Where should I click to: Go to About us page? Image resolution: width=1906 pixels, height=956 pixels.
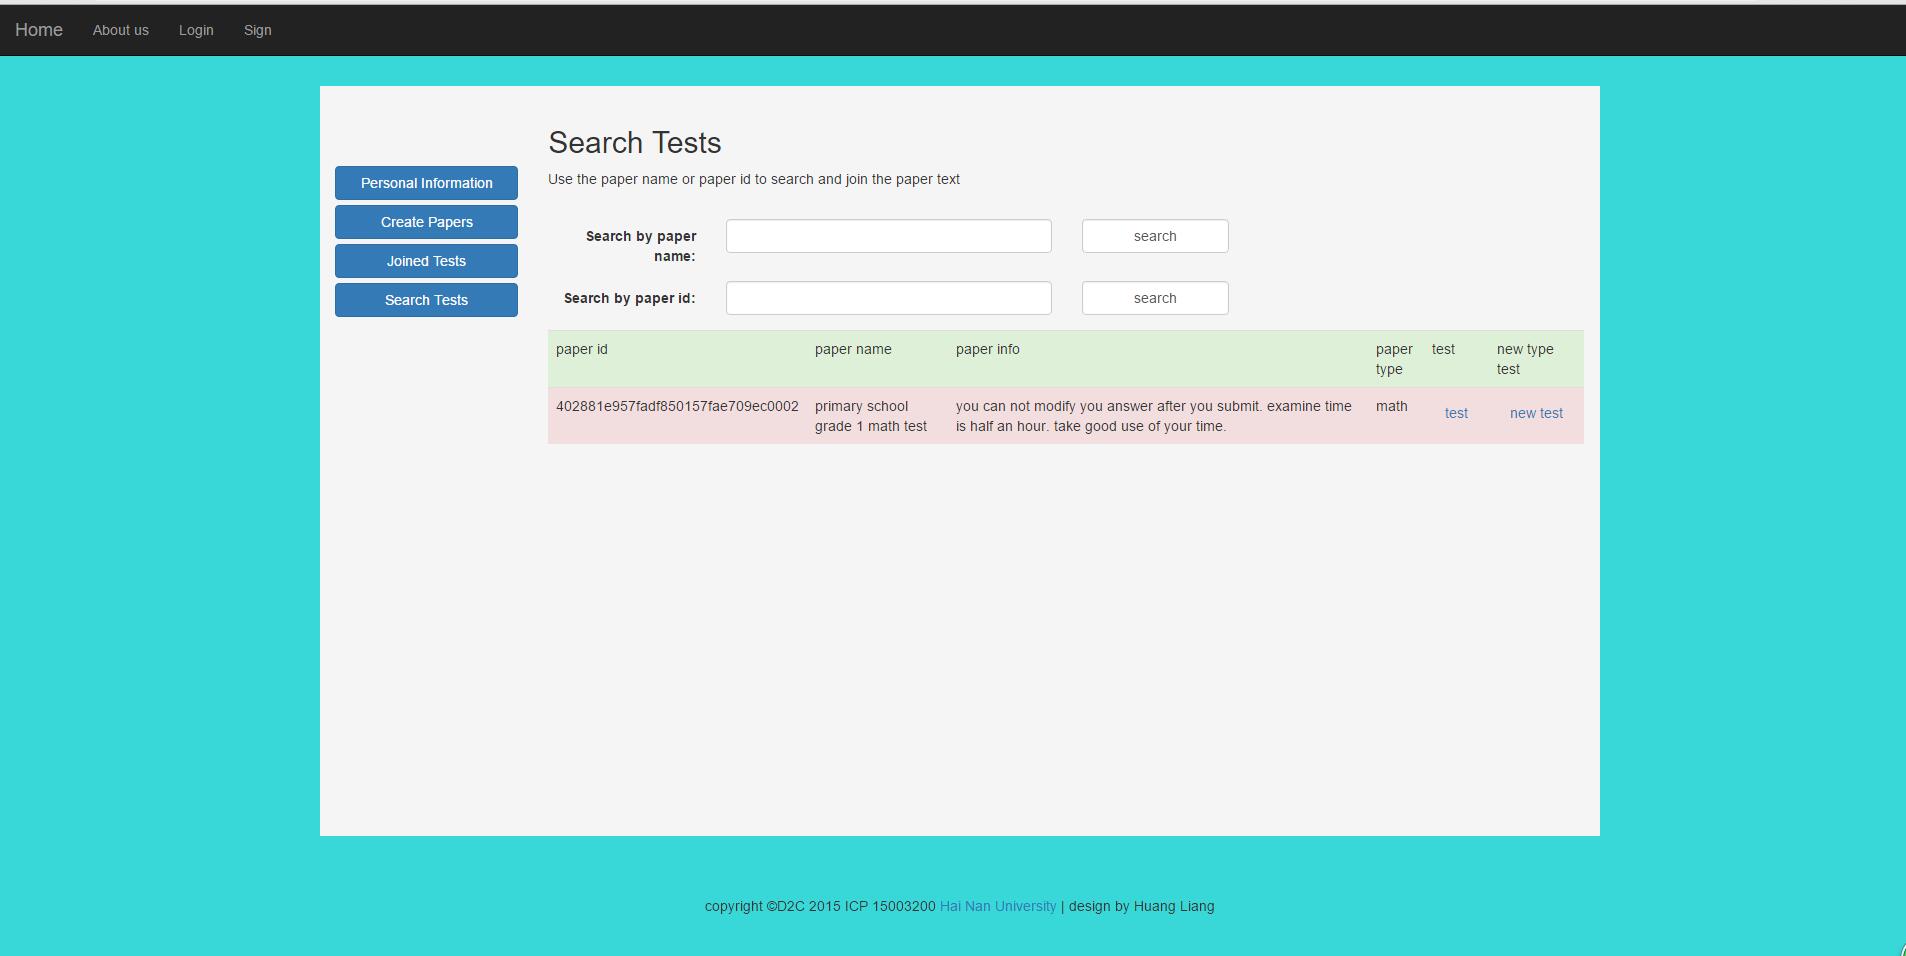coord(121,30)
